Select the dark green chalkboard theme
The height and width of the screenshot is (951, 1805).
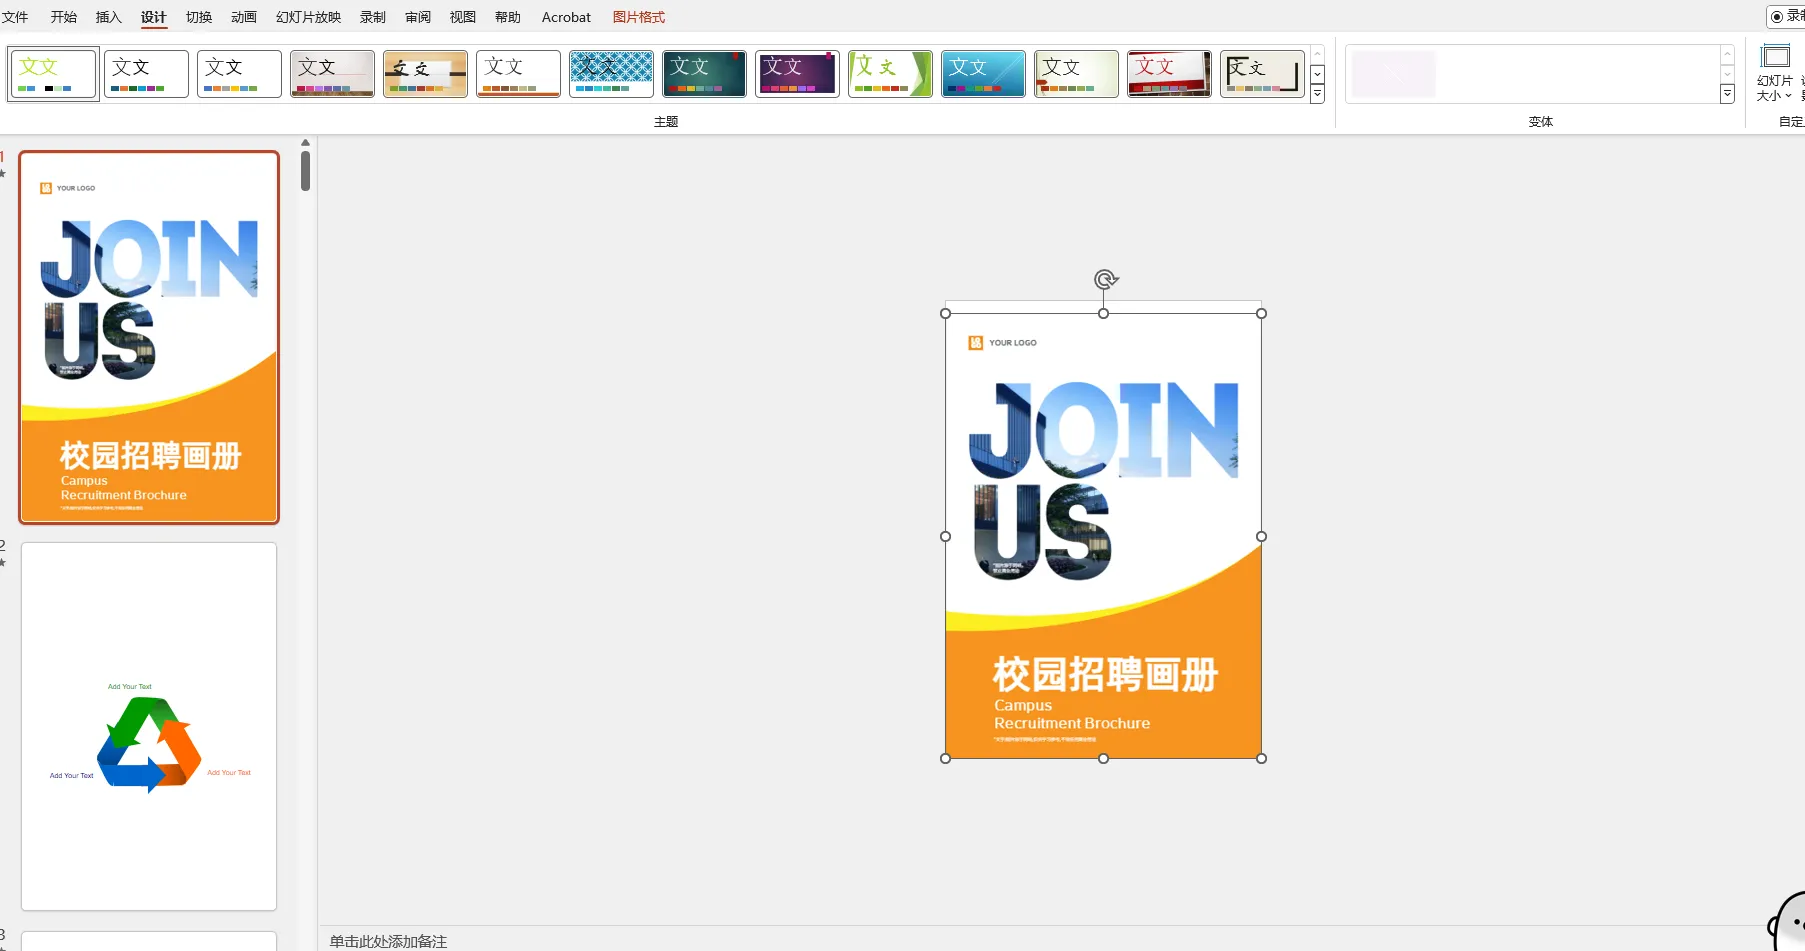click(704, 74)
